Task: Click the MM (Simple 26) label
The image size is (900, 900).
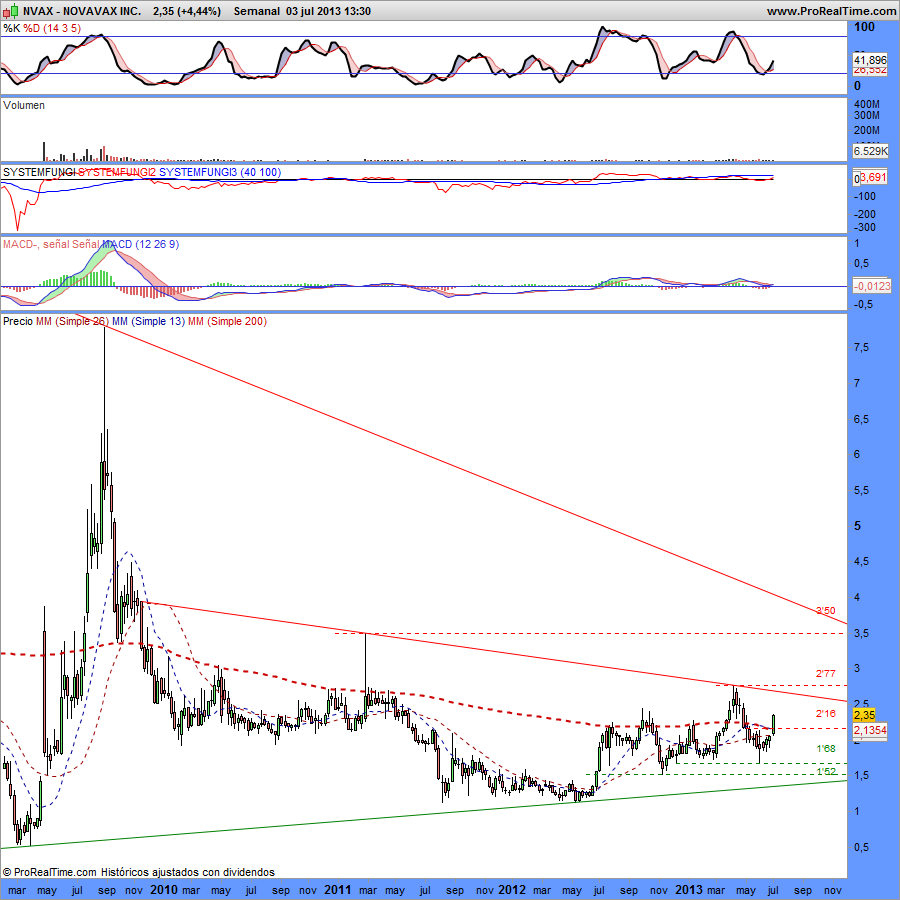Action: click(x=72, y=321)
